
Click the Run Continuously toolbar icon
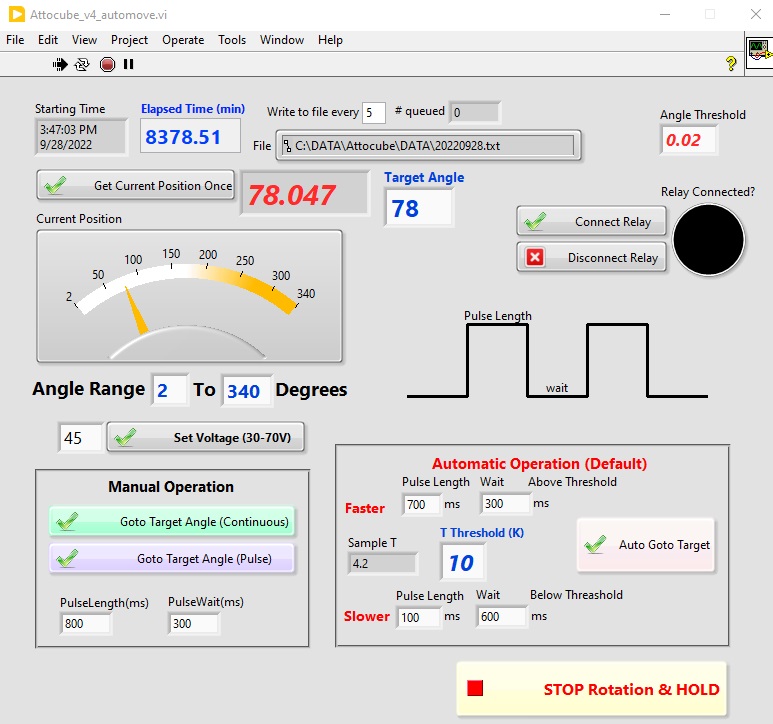(x=82, y=64)
